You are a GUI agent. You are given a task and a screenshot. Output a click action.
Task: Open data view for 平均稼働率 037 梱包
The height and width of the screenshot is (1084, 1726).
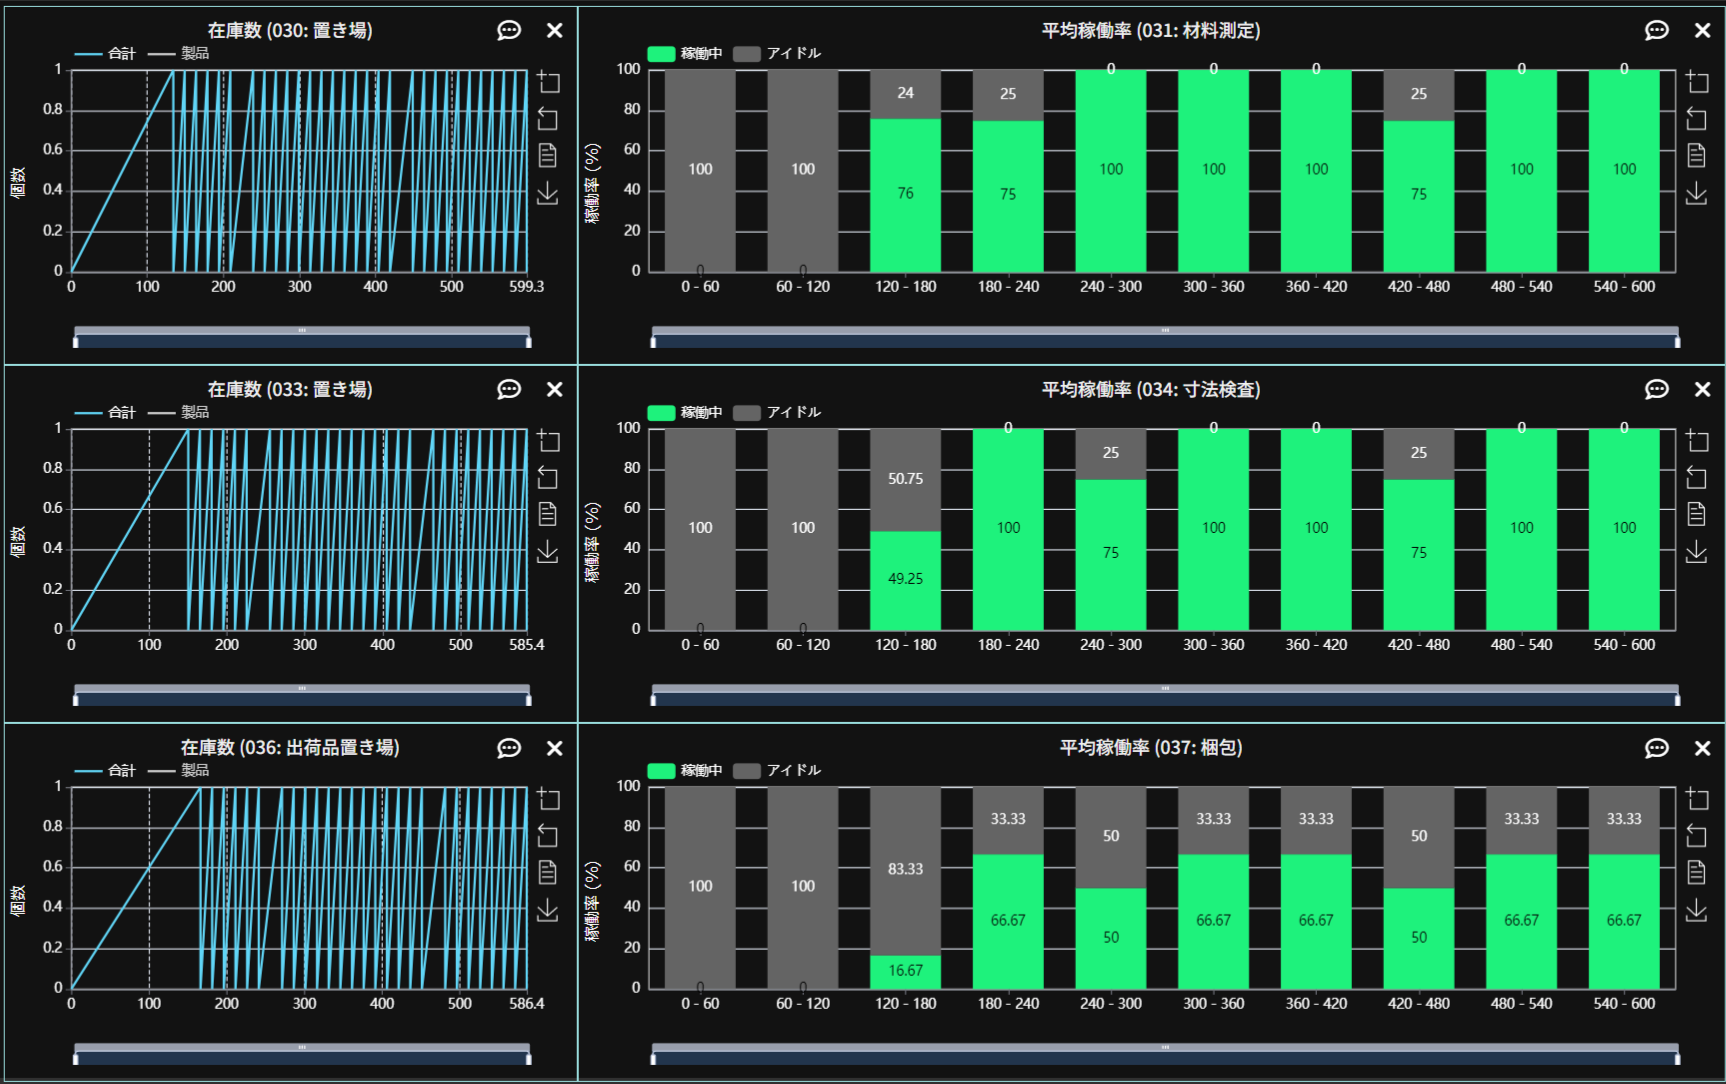click(x=1696, y=872)
